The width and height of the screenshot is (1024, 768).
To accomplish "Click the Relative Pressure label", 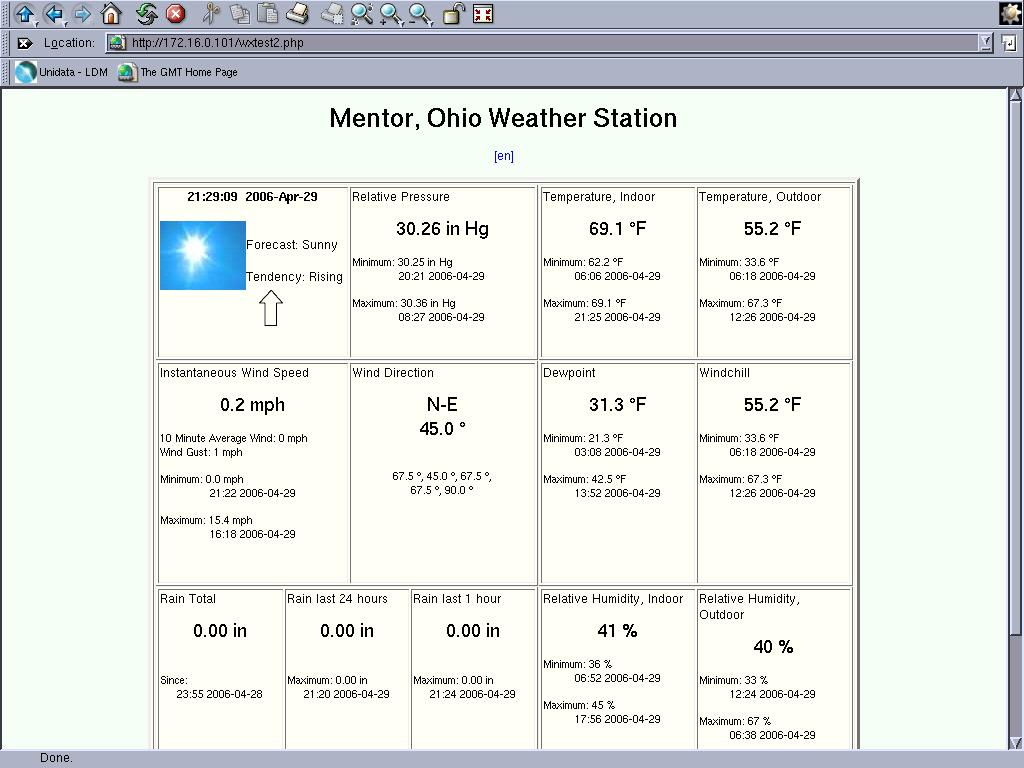I will [401, 197].
